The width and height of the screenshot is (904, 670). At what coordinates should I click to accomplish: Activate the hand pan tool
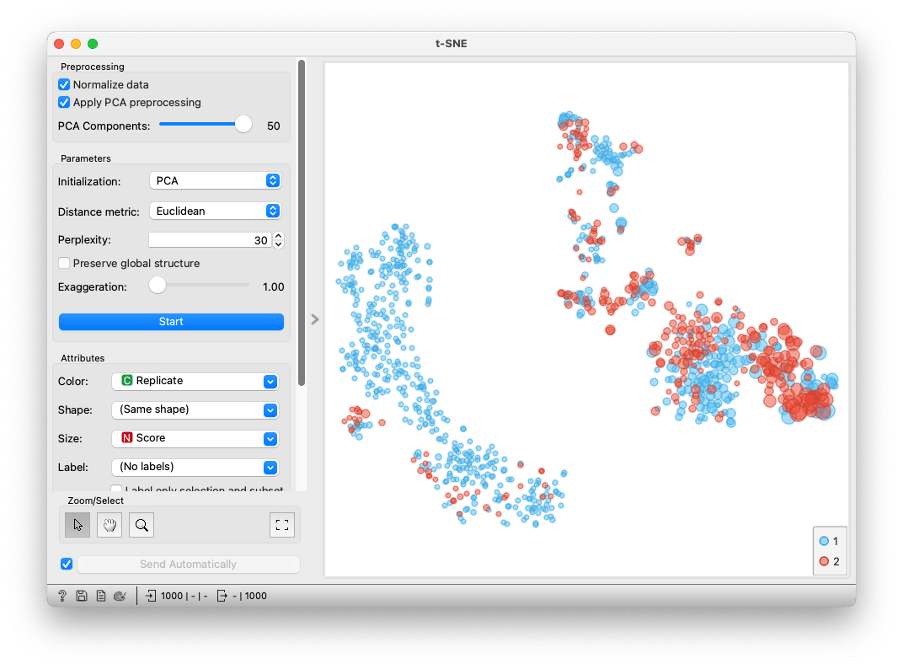110,525
